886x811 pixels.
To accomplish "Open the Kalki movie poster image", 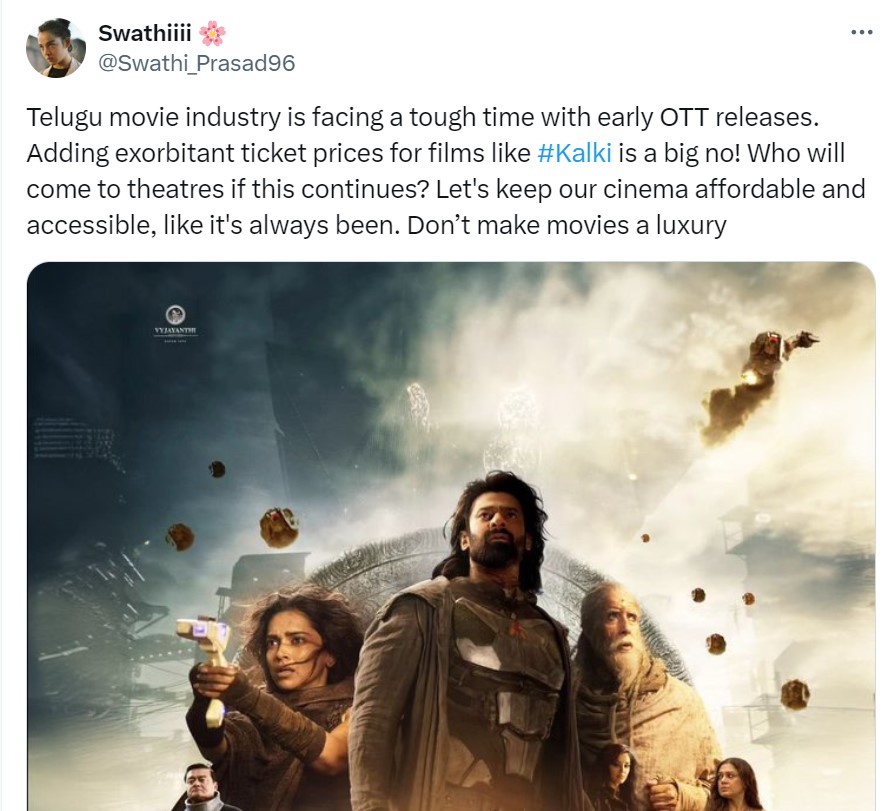I will tap(451, 536).
